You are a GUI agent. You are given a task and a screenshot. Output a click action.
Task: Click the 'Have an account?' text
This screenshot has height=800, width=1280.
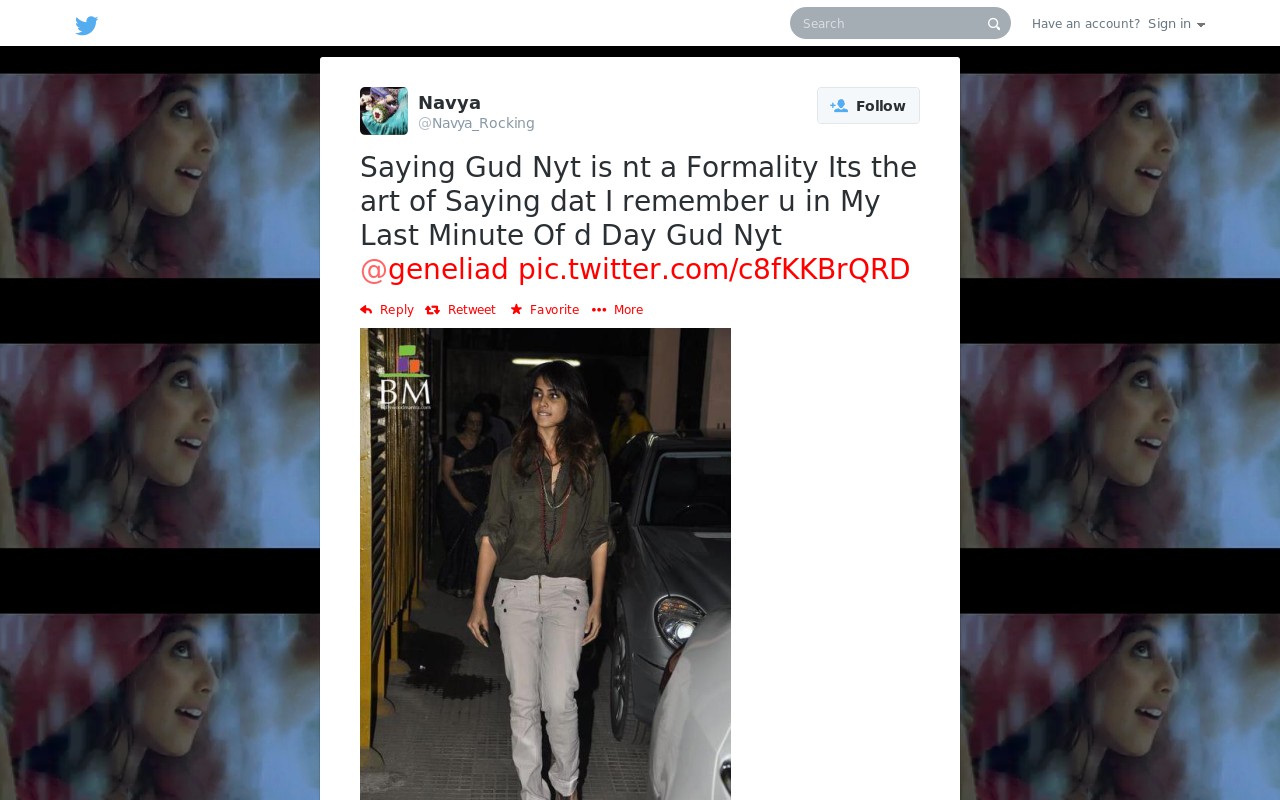[1086, 24]
